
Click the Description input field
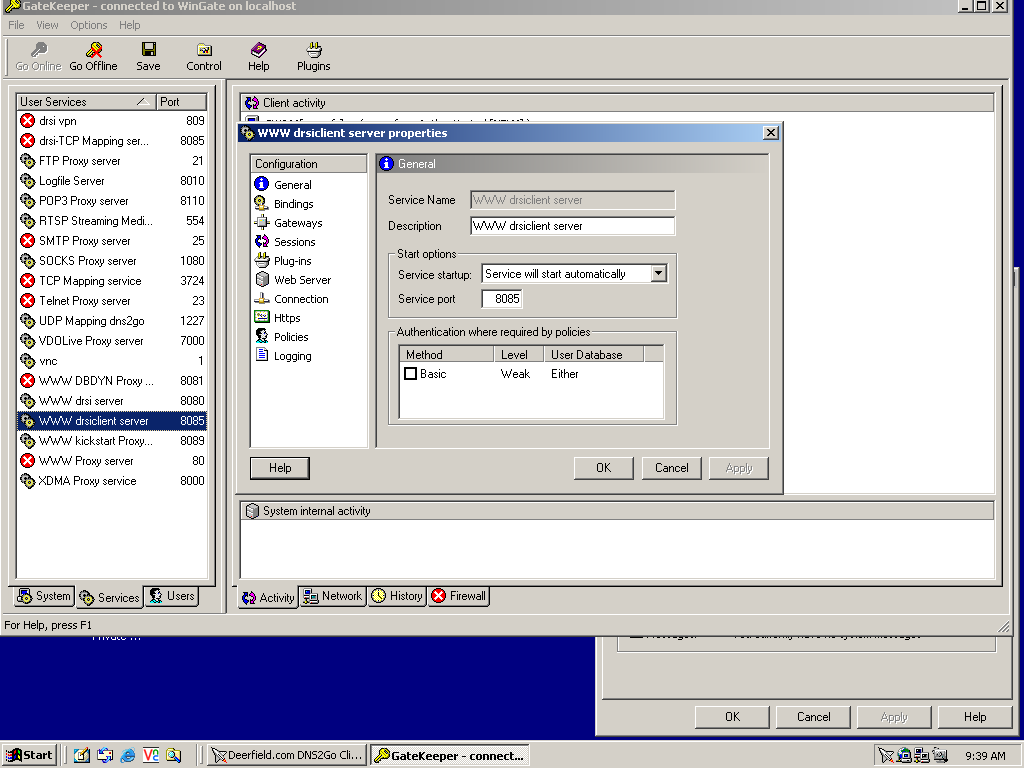(x=572, y=226)
